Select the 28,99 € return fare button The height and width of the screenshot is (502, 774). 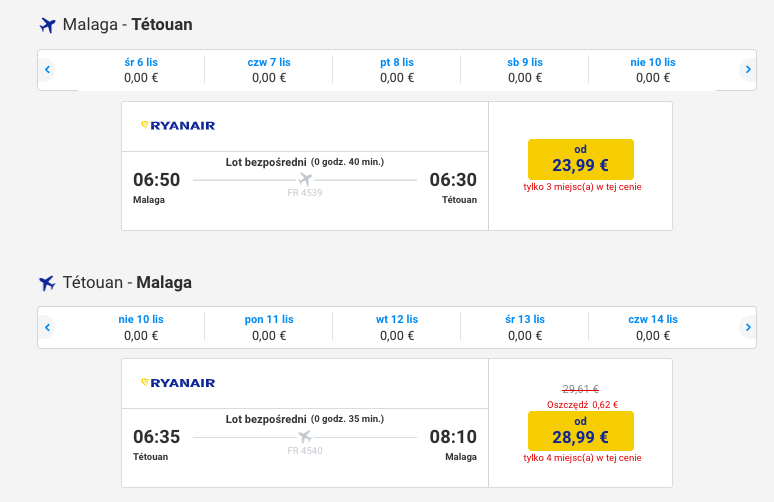click(580, 431)
